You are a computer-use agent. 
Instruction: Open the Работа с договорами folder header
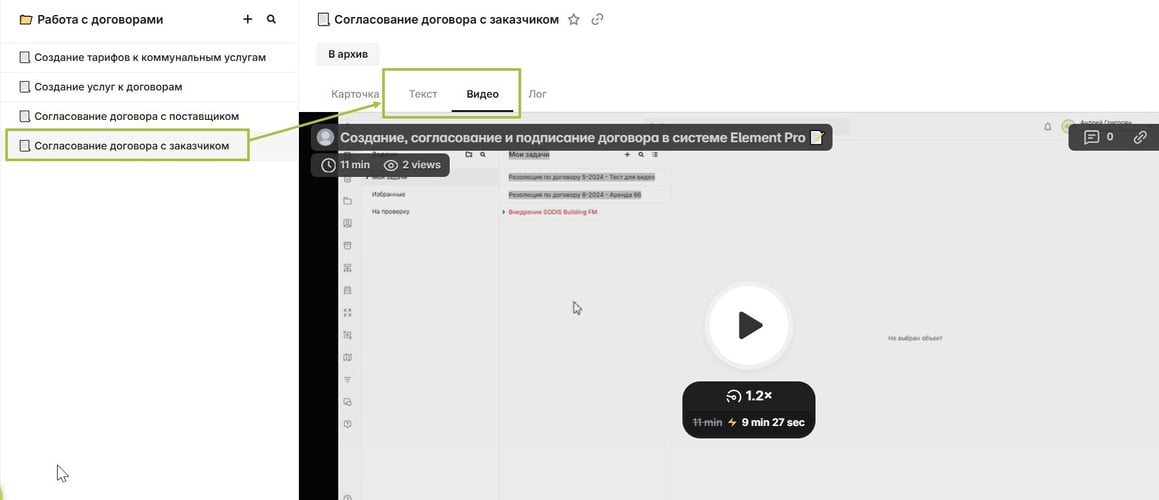coord(92,20)
